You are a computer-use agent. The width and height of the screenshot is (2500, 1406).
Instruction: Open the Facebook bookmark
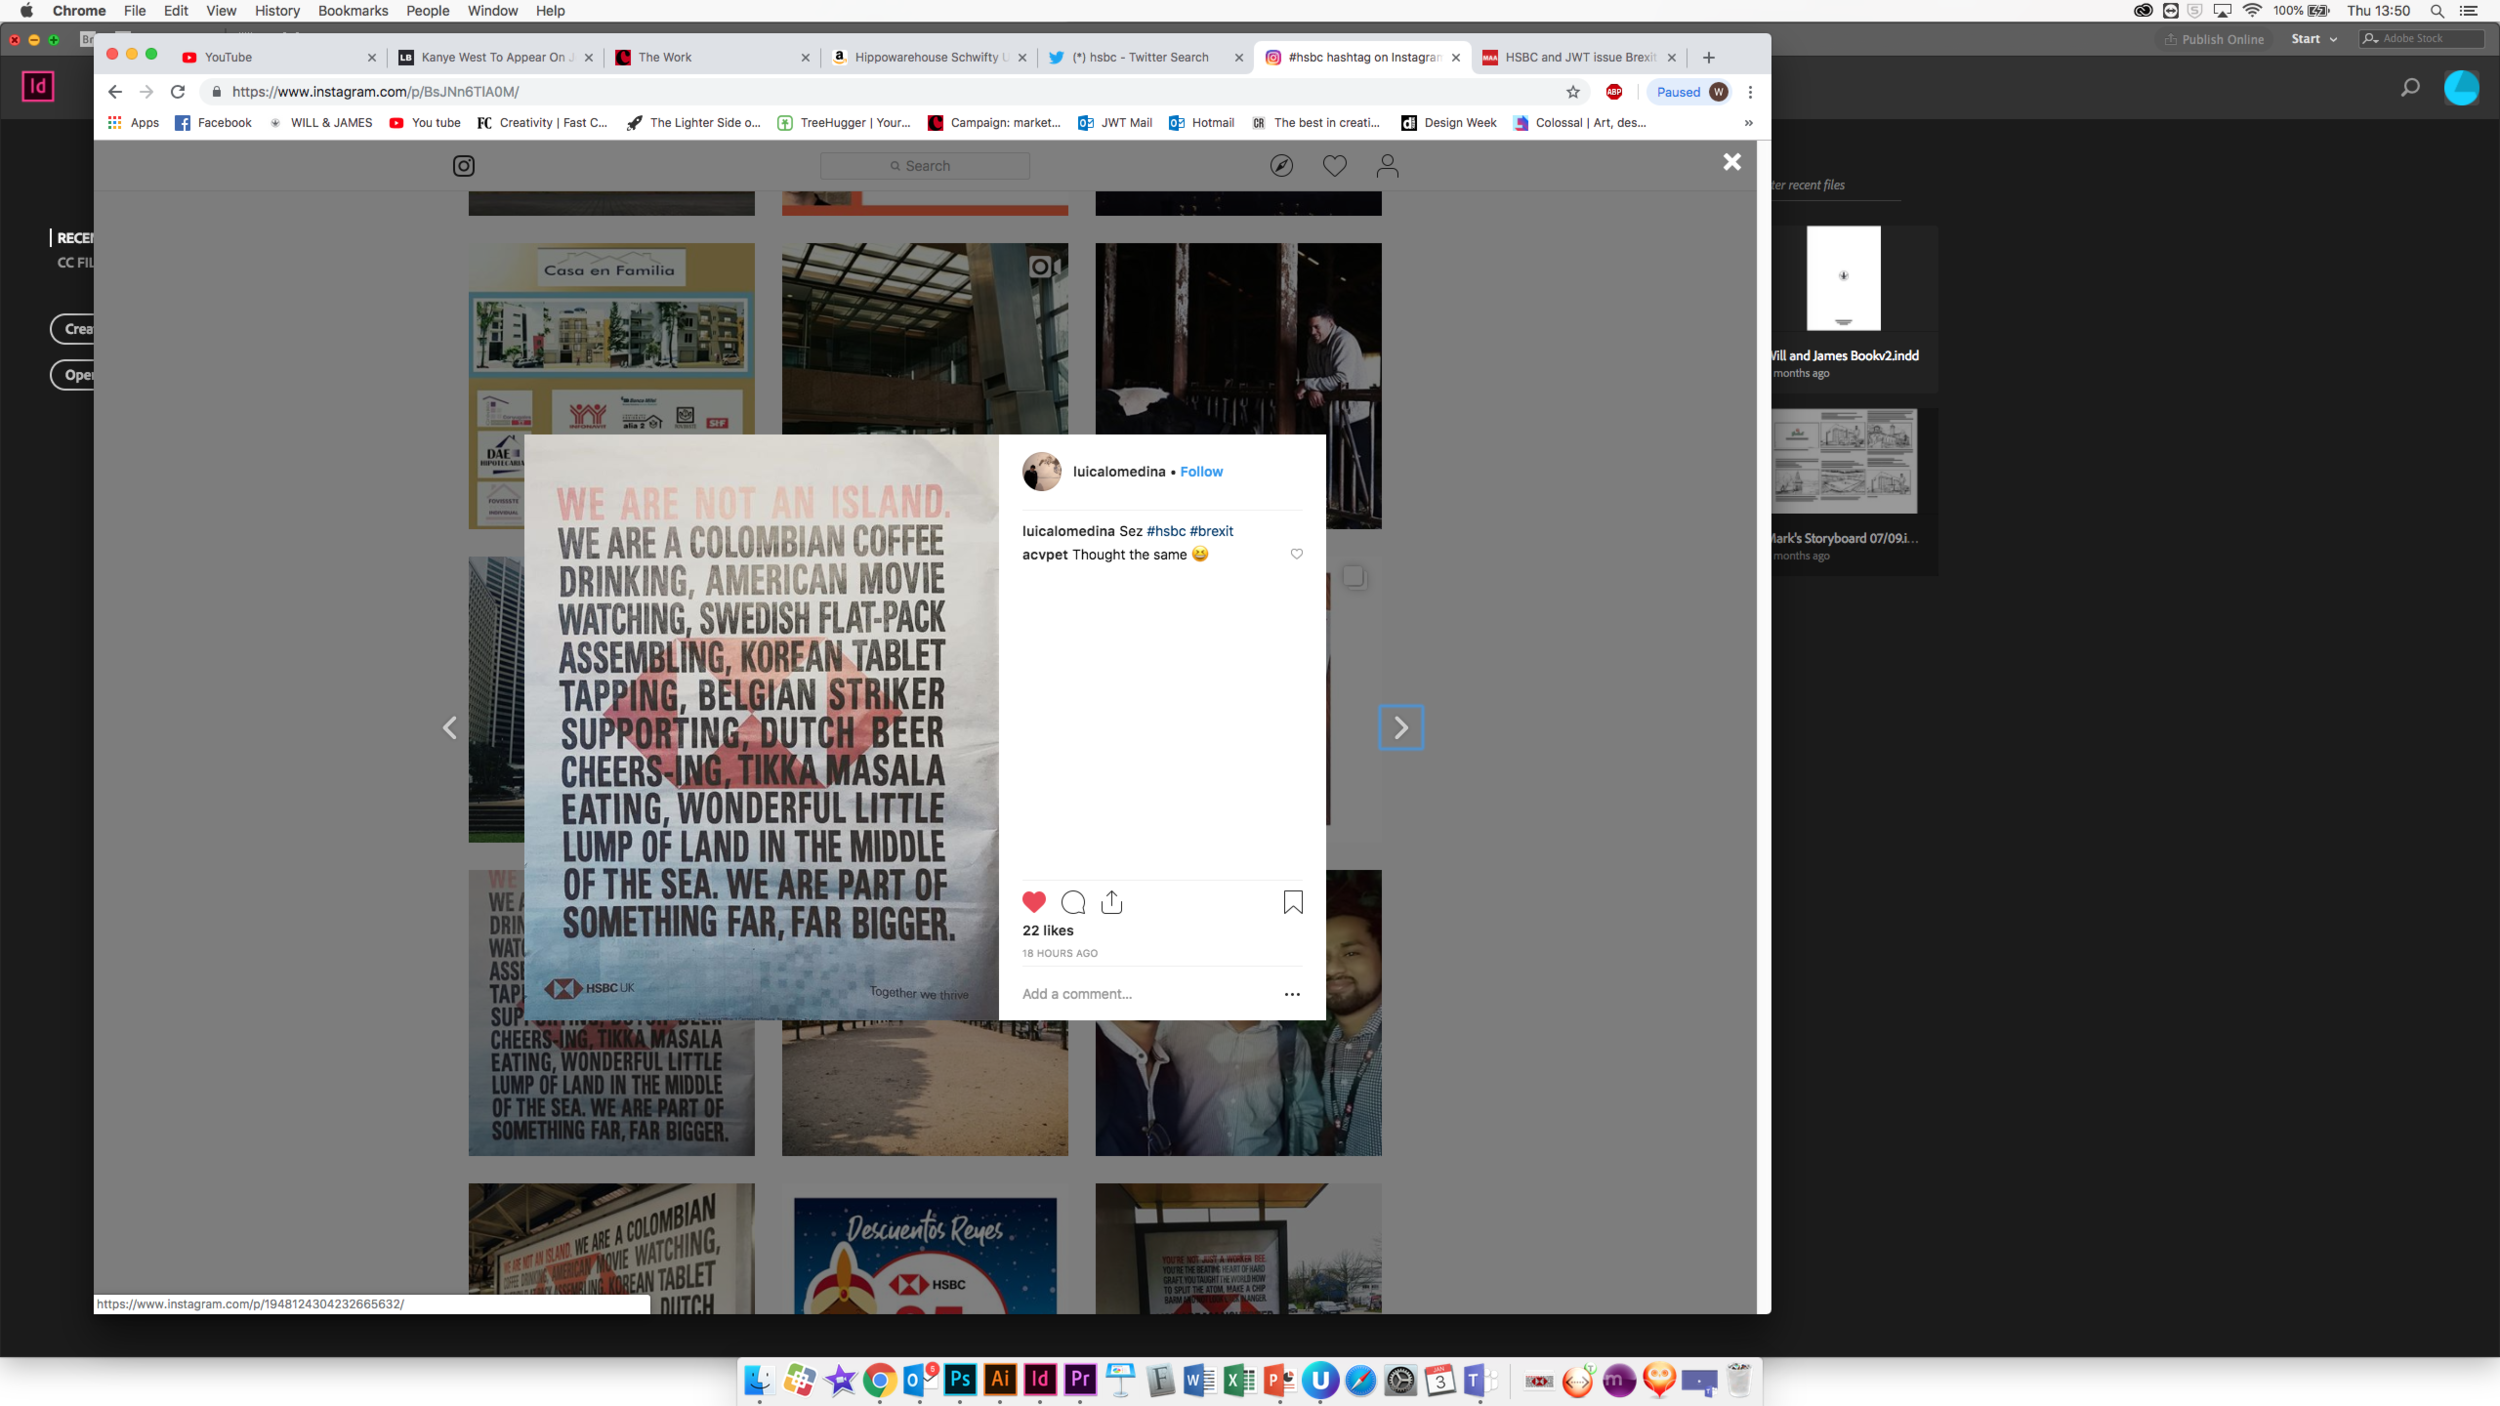tap(213, 123)
